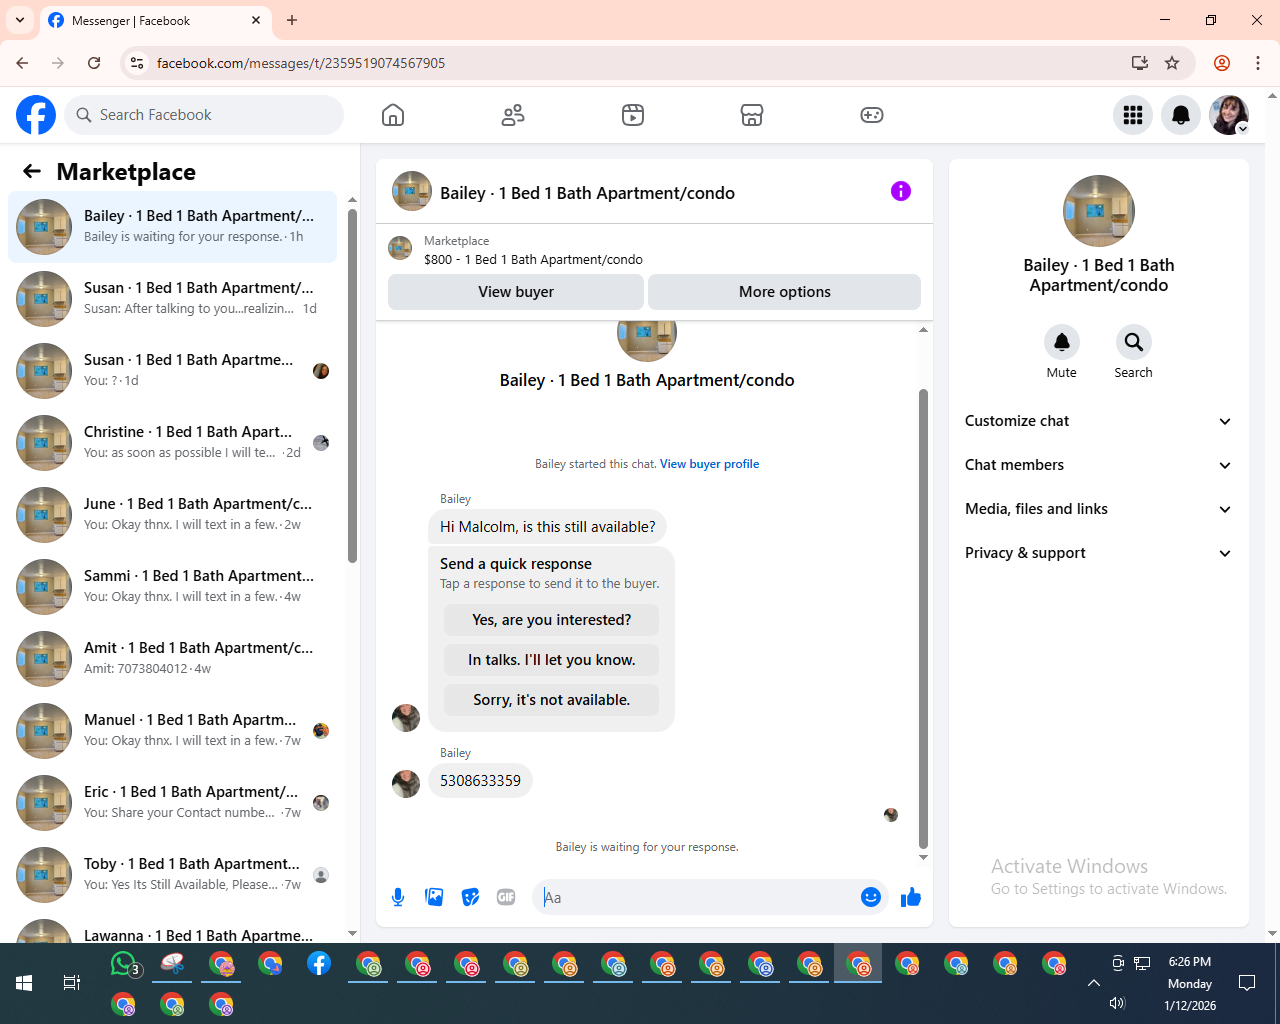1280x1024 pixels.
Task: Open the $800 - 1 Bed 1 Bath Apartment/condo listing
Action: [533, 259]
